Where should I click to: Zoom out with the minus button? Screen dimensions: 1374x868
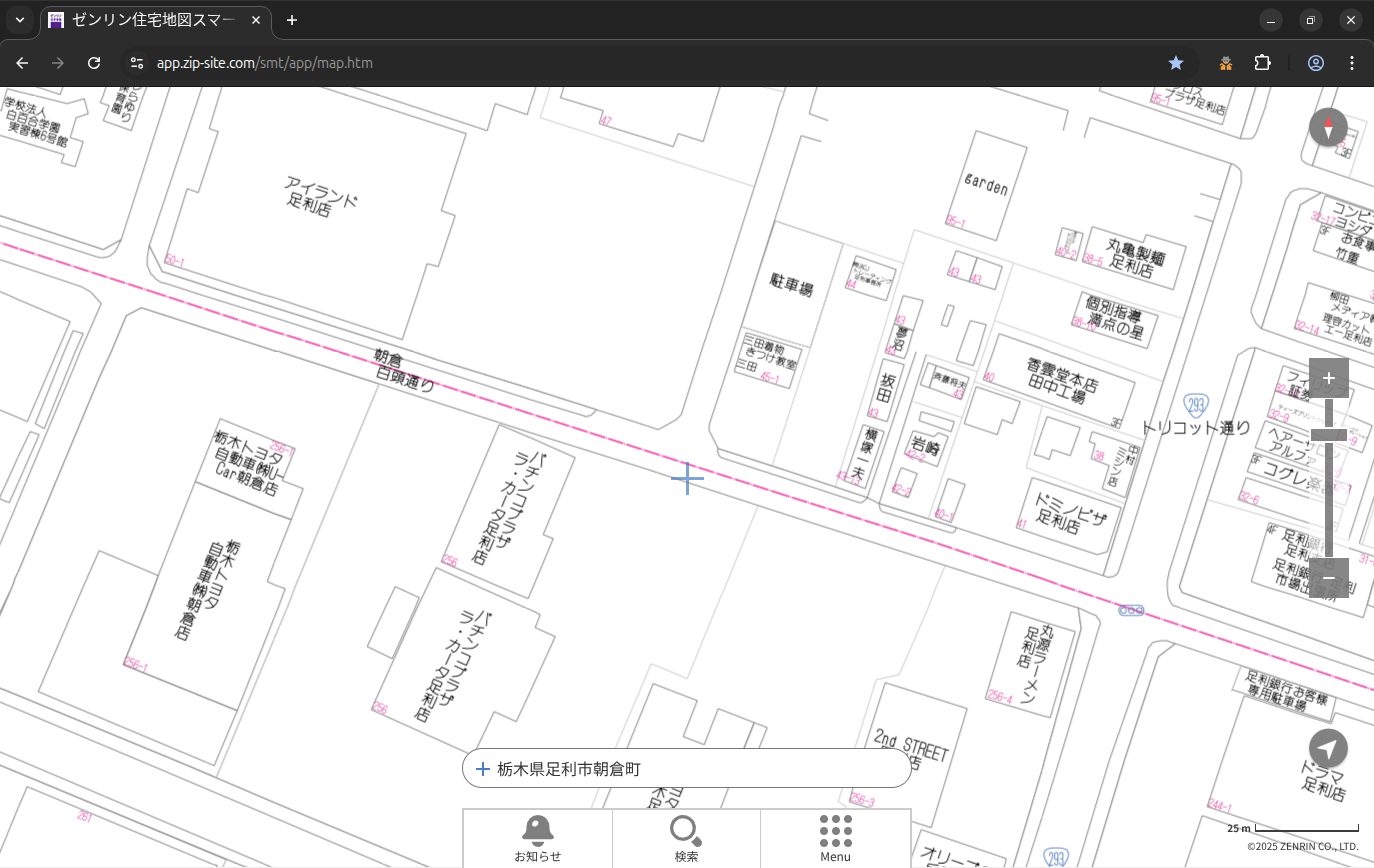tap(1328, 578)
